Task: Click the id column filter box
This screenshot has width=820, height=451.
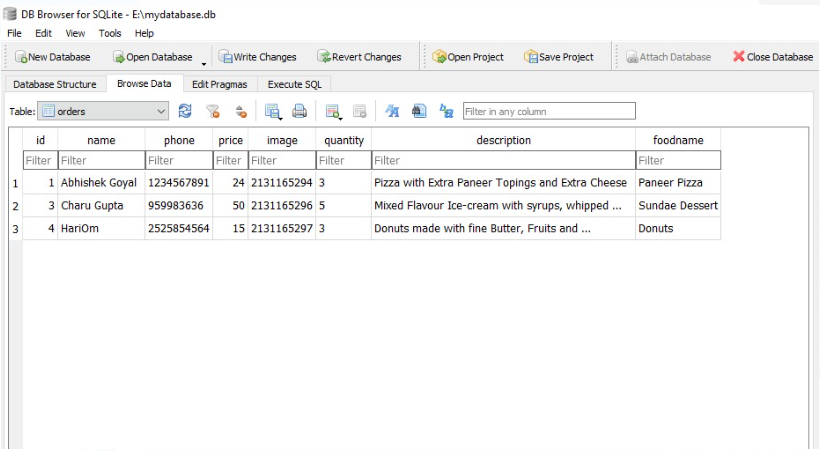Action: tap(40, 160)
